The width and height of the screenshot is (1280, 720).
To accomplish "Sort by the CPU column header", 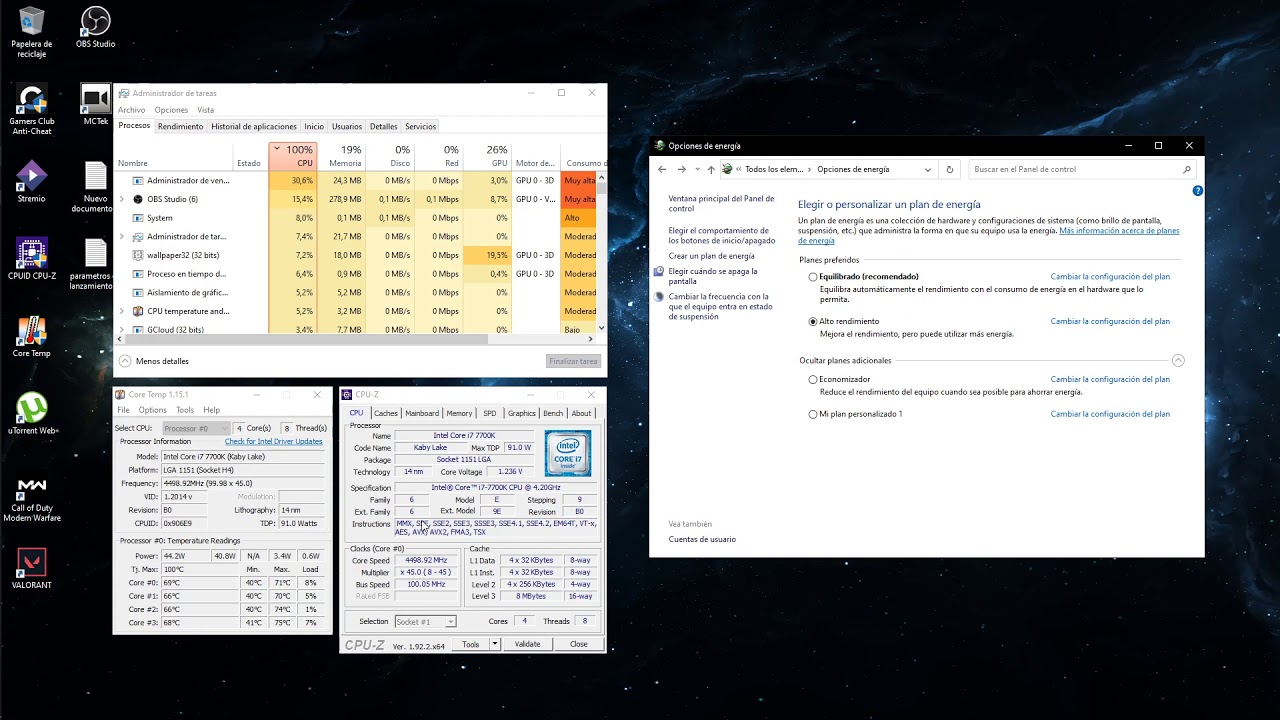I will tap(293, 156).
